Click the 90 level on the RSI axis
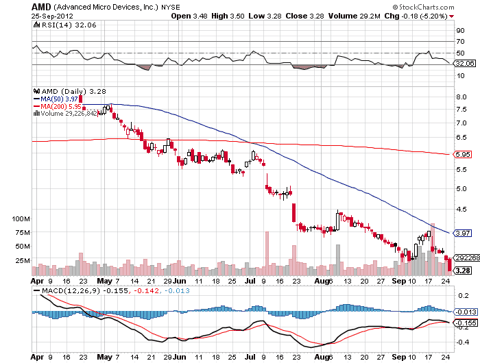 461,31
